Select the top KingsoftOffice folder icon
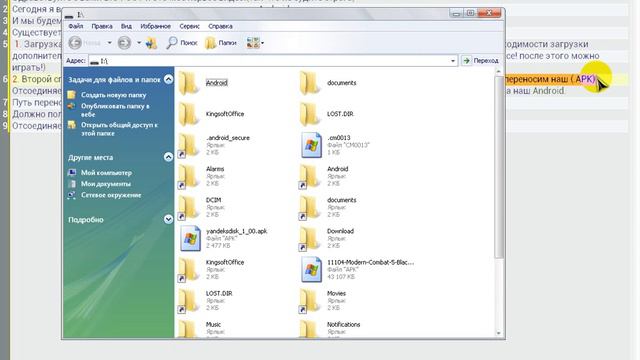 189,114
